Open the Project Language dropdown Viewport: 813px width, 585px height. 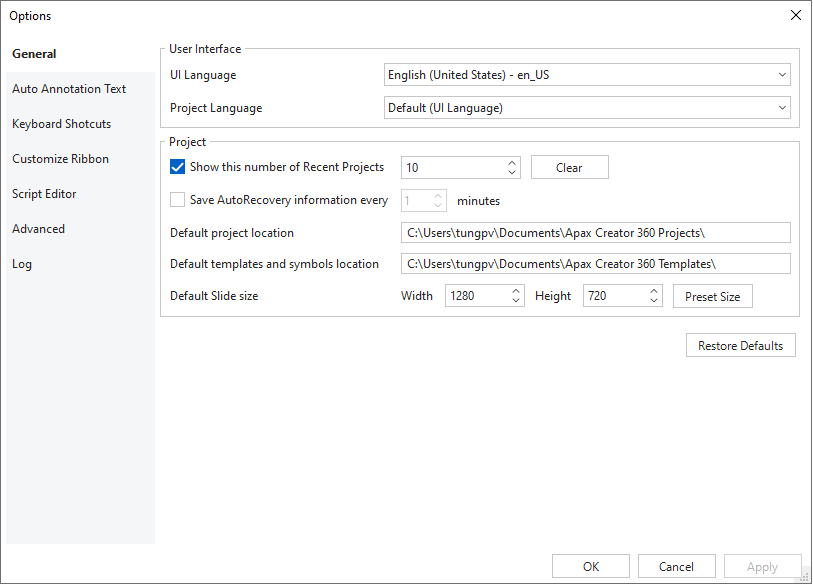click(x=587, y=108)
